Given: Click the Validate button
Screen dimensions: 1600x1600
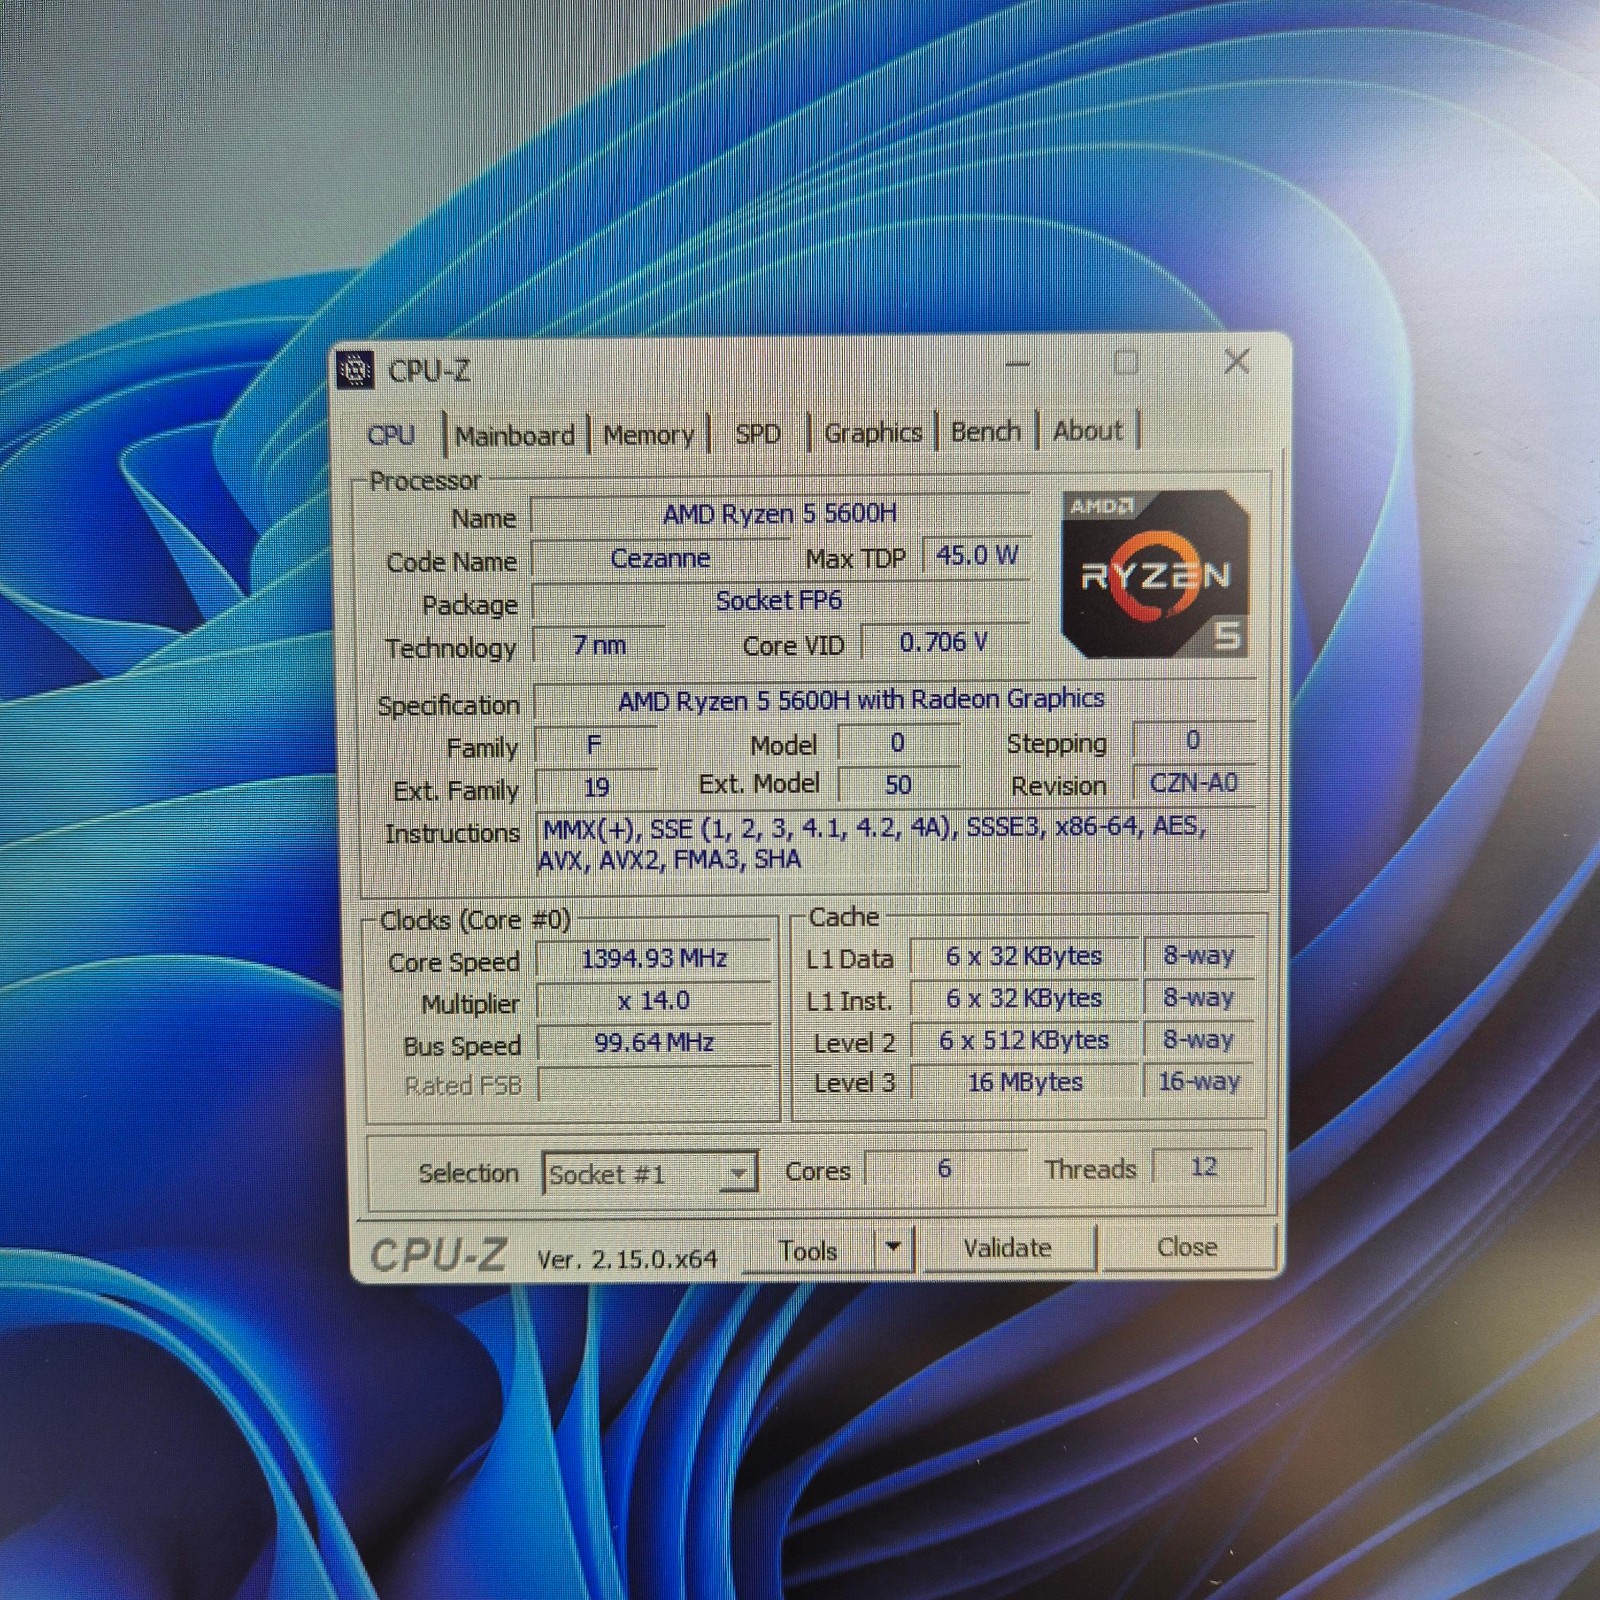Looking at the screenshot, I should [1008, 1248].
